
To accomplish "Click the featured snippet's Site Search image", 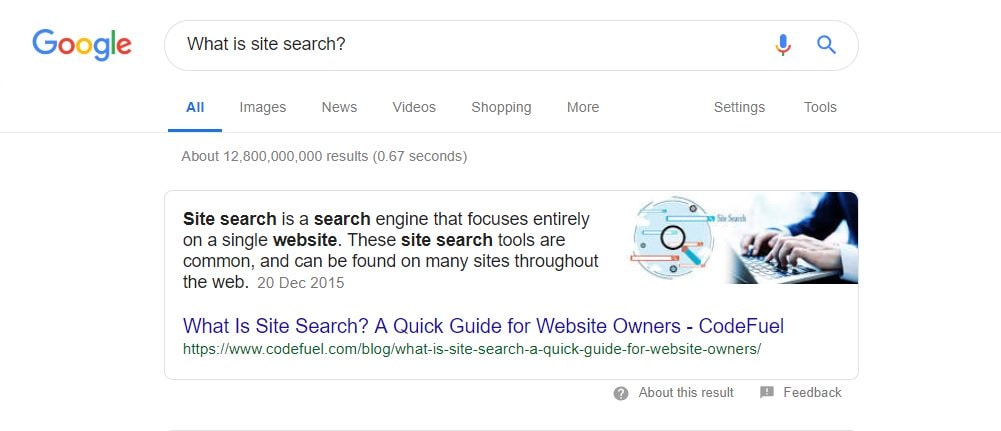I will [743, 238].
